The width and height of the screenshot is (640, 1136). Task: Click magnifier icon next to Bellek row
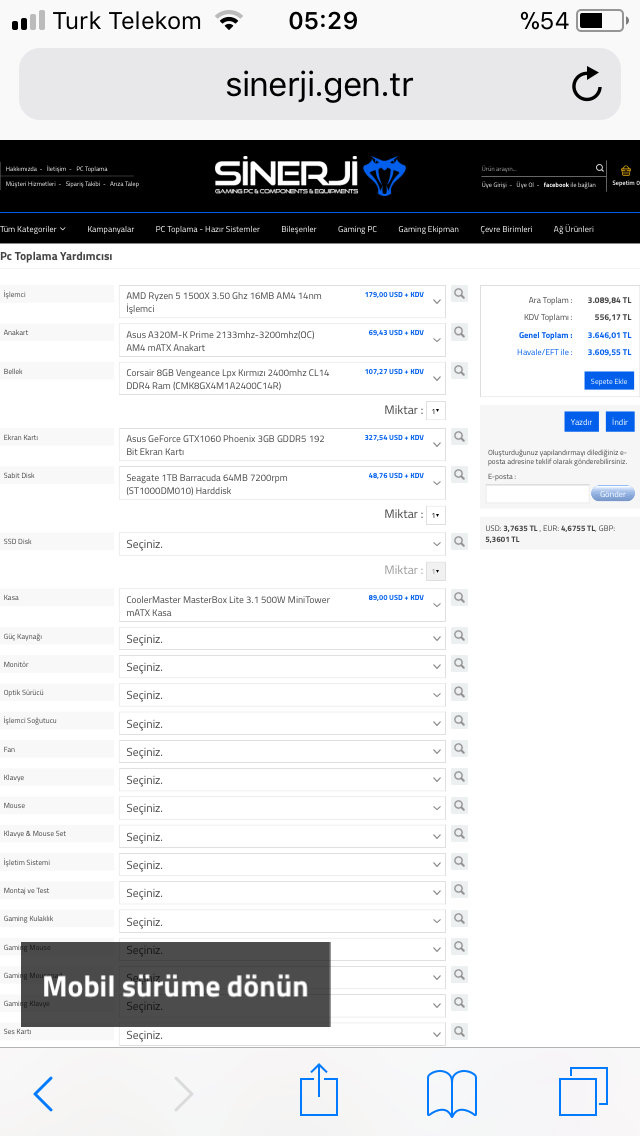[x=460, y=370]
